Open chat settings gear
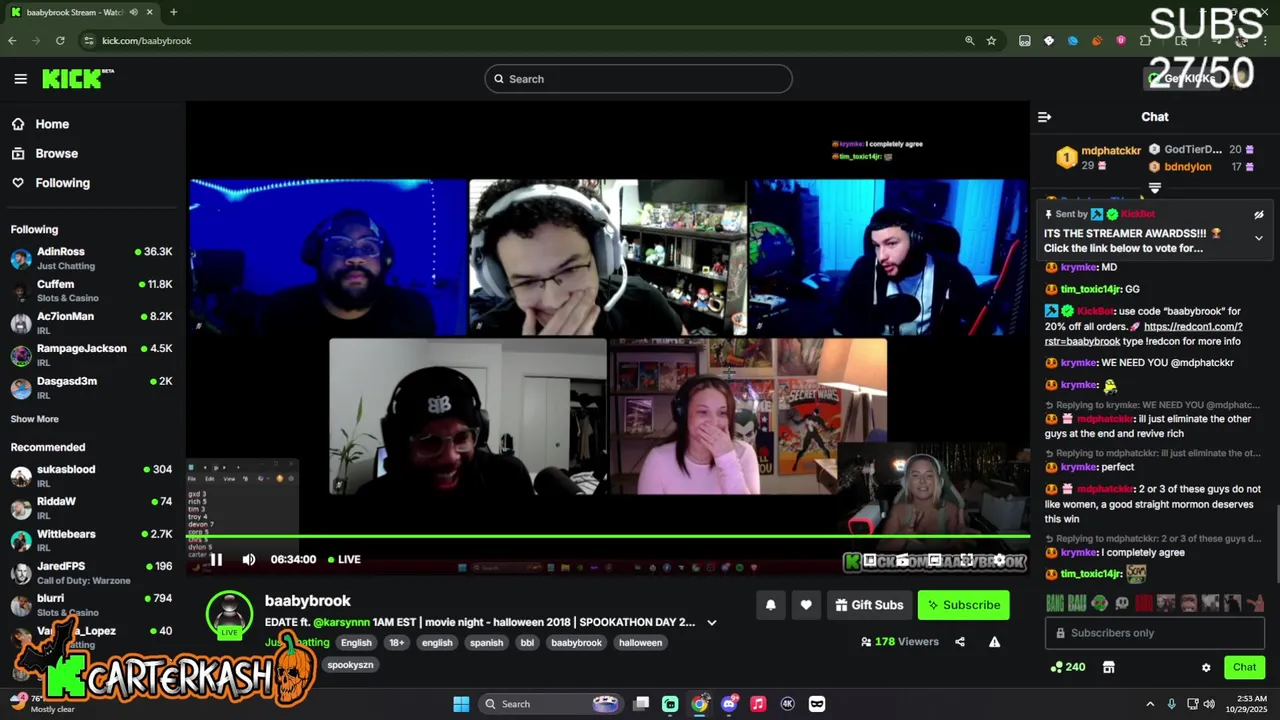Image resolution: width=1280 pixels, height=720 pixels. [x=1206, y=667]
